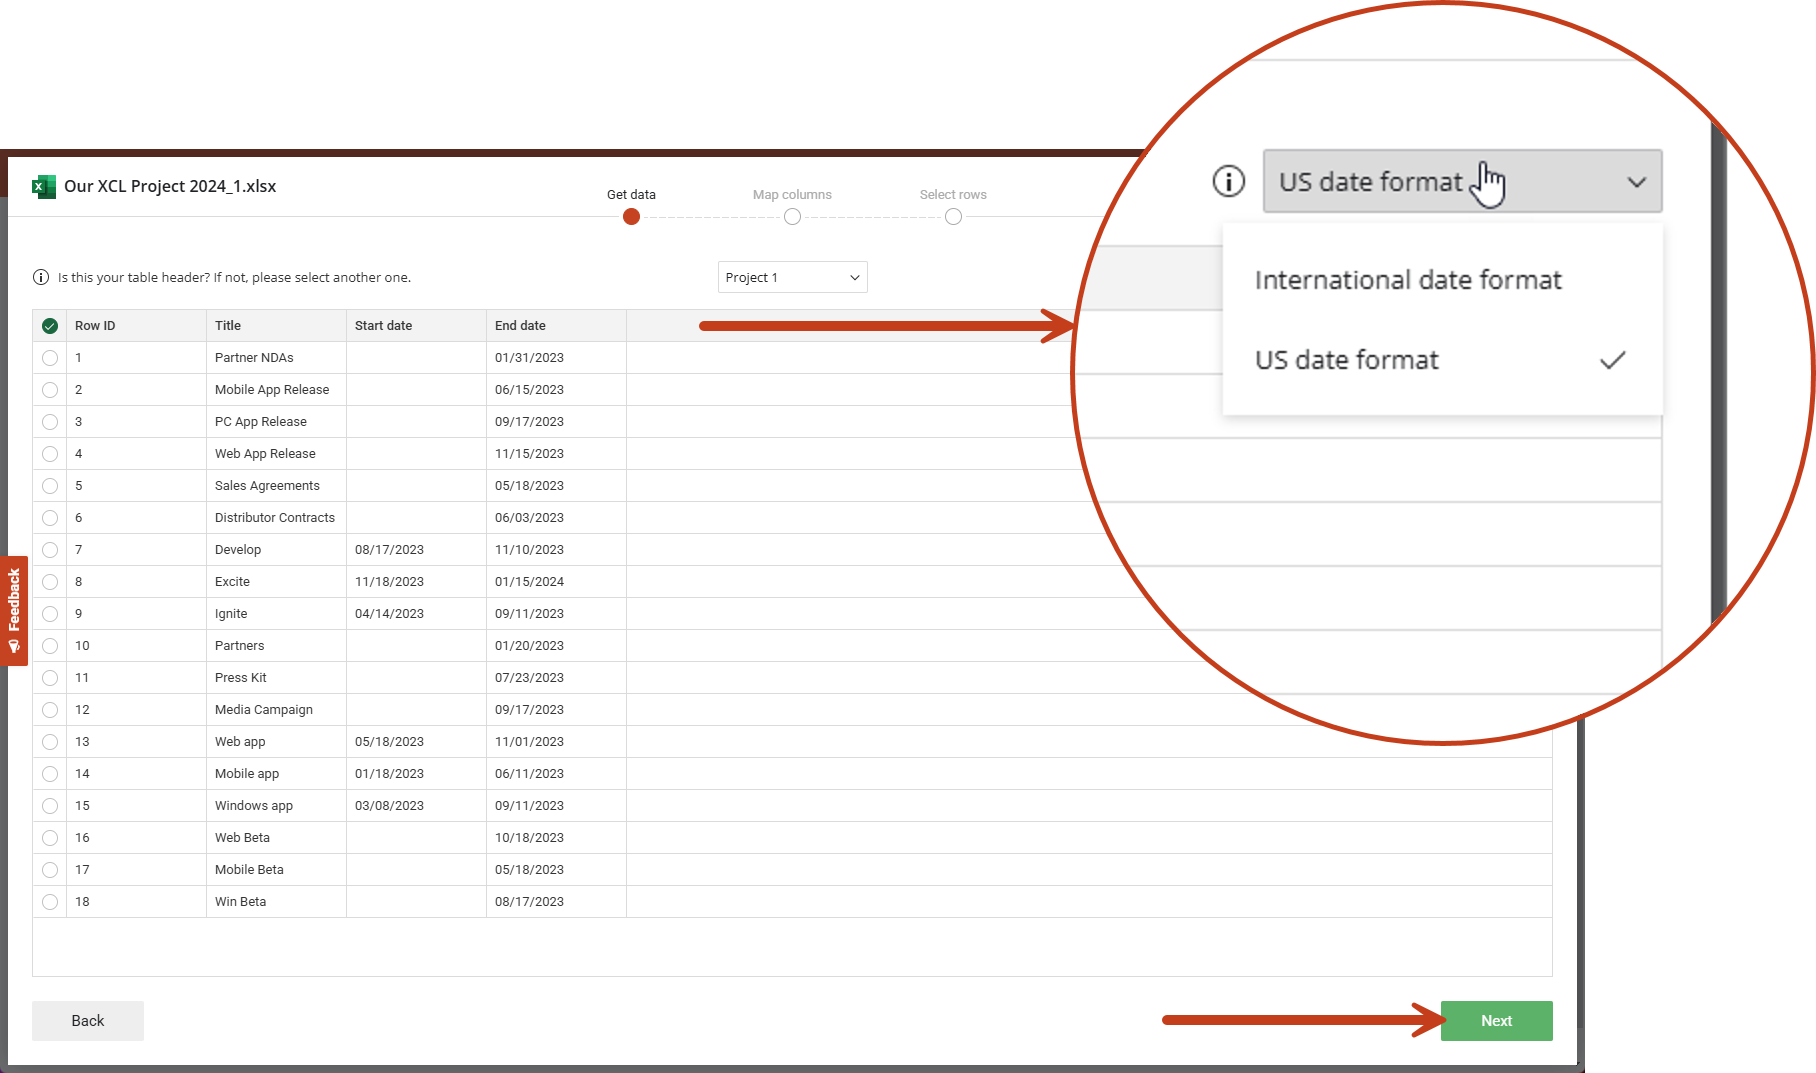Viewport: 1816px width, 1073px height.
Task: Click the filled Get data step indicator dot
Action: coord(631,216)
